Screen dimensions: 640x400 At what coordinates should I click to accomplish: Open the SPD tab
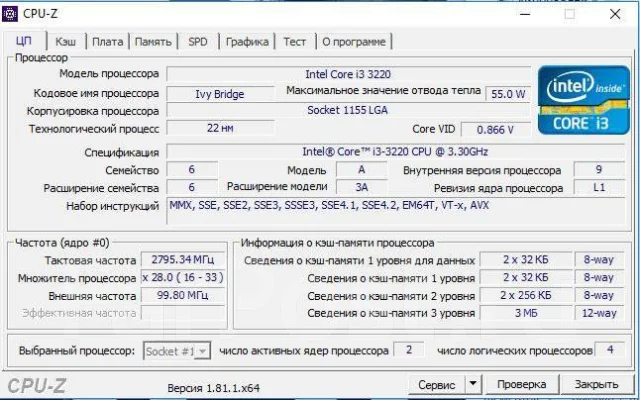(x=198, y=42)
